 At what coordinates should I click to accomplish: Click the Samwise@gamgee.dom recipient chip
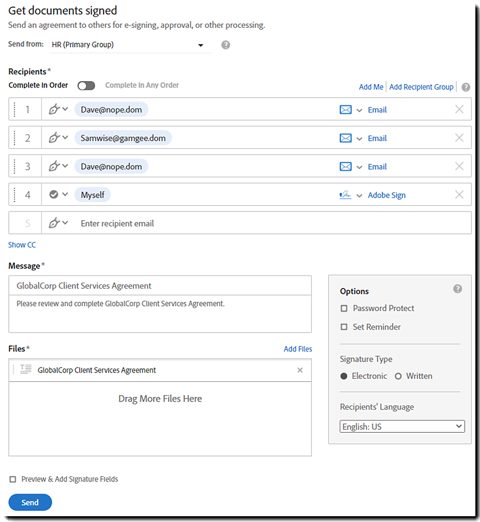click(x=123, y=138)
